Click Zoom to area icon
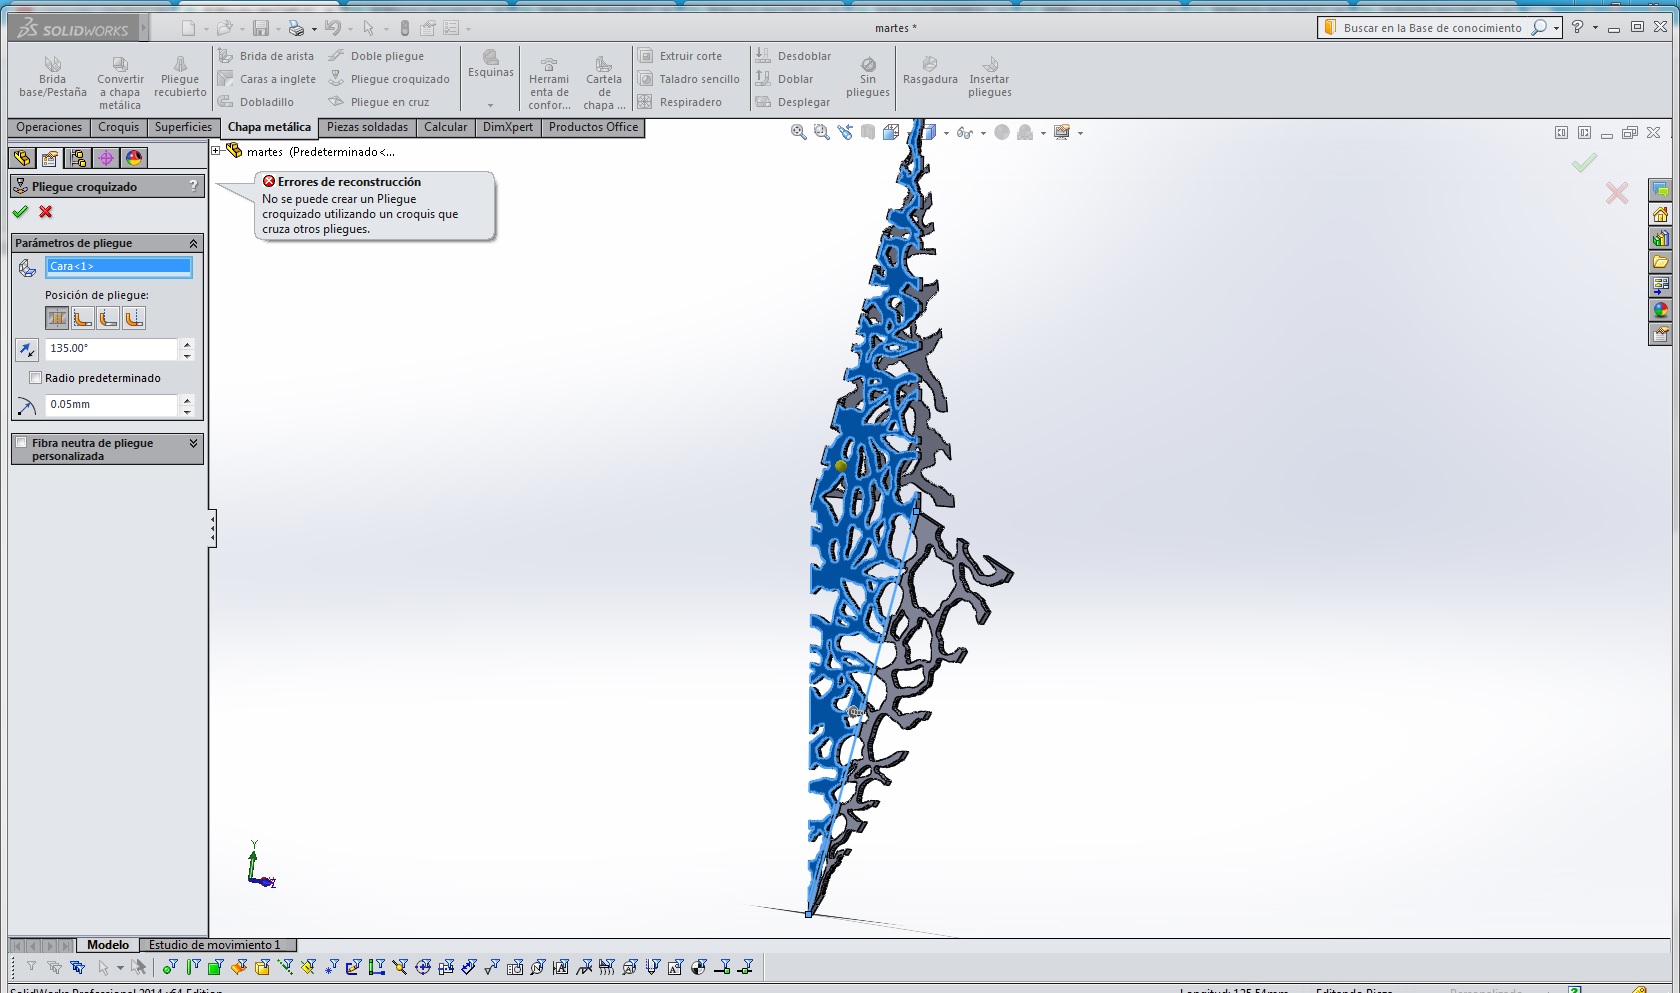The image size is (1680, 993). pyautogui.click(x=822, y=132)
